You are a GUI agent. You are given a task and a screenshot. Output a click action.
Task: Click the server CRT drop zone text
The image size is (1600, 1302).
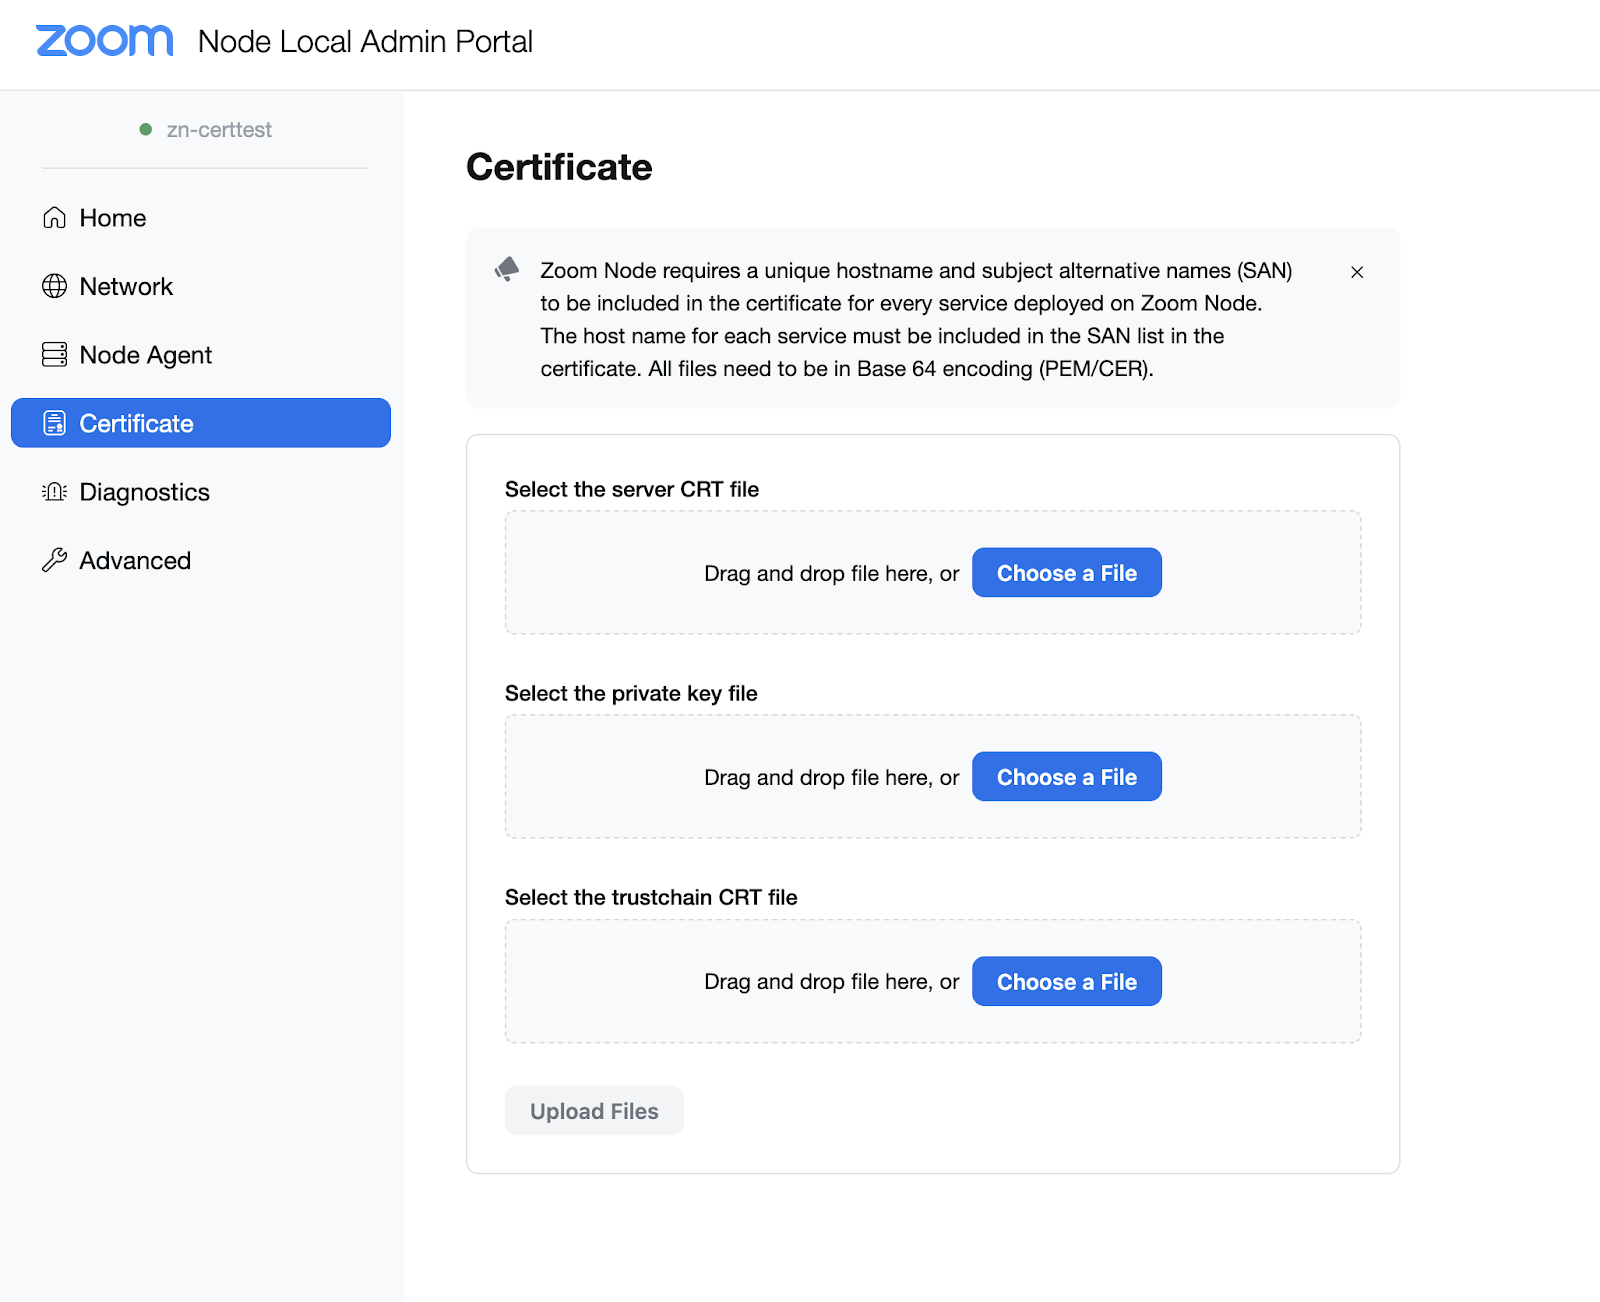831,574
